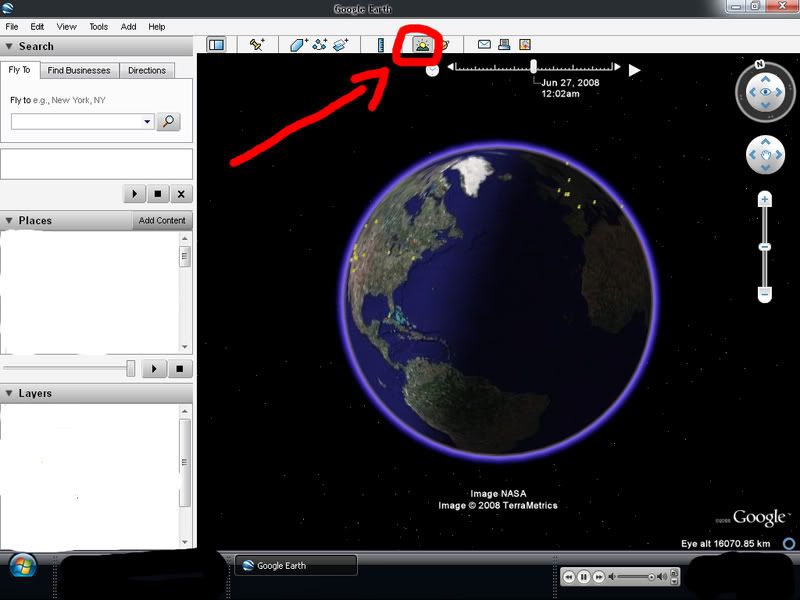Image resolution: width=800 pixels, height=600 pixels.
Task: Open the View menu
Action: pyautogui.click(x=66, y=27)
